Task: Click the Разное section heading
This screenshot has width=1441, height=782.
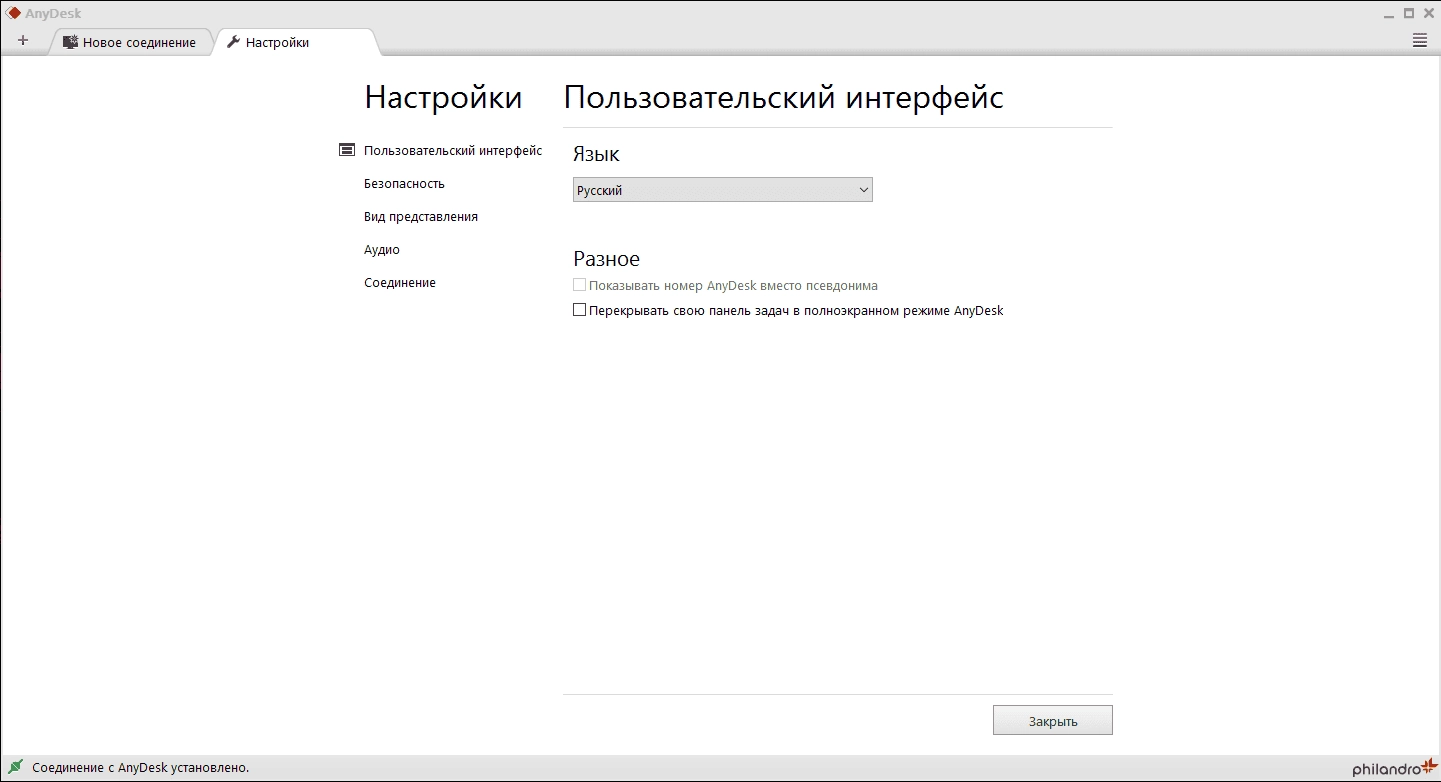Action: (606, 259)
